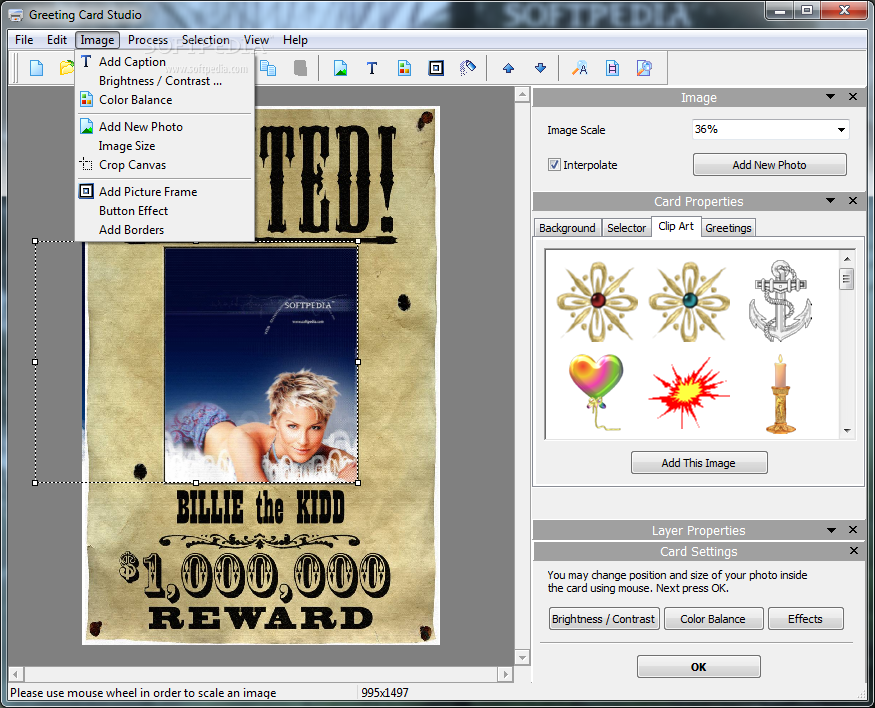Choose Button Effect from the Image menu
The height and width of the screenshot is (708, 875).
(165, 210)
